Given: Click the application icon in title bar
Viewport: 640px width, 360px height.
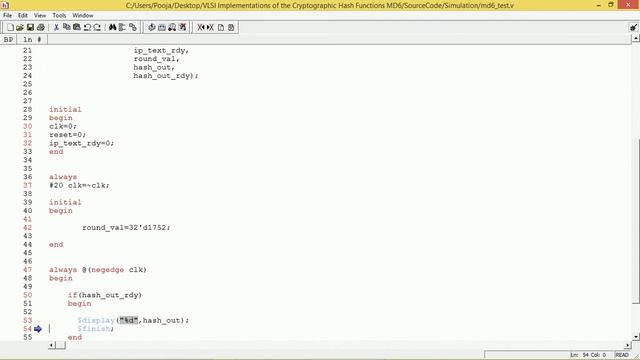Looking at the screenshot, I should coord(5,5).
